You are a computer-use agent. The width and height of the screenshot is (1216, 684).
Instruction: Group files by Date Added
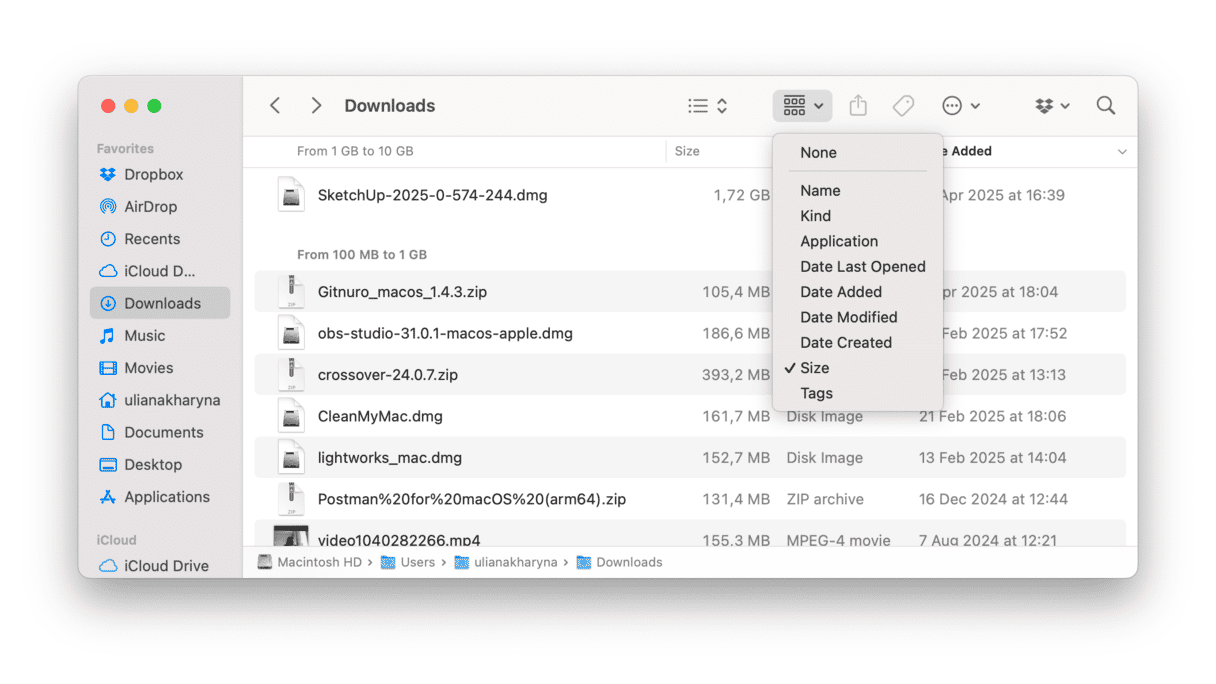[x=841, y=292]
